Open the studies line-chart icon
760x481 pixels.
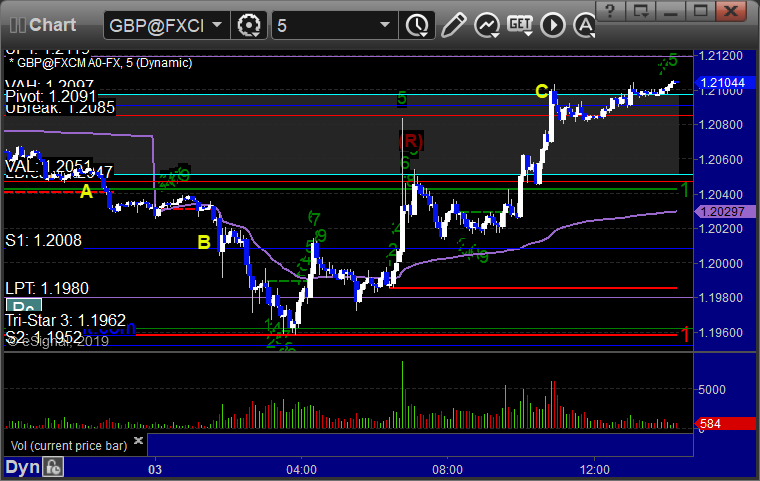click(x=487, y=25)
